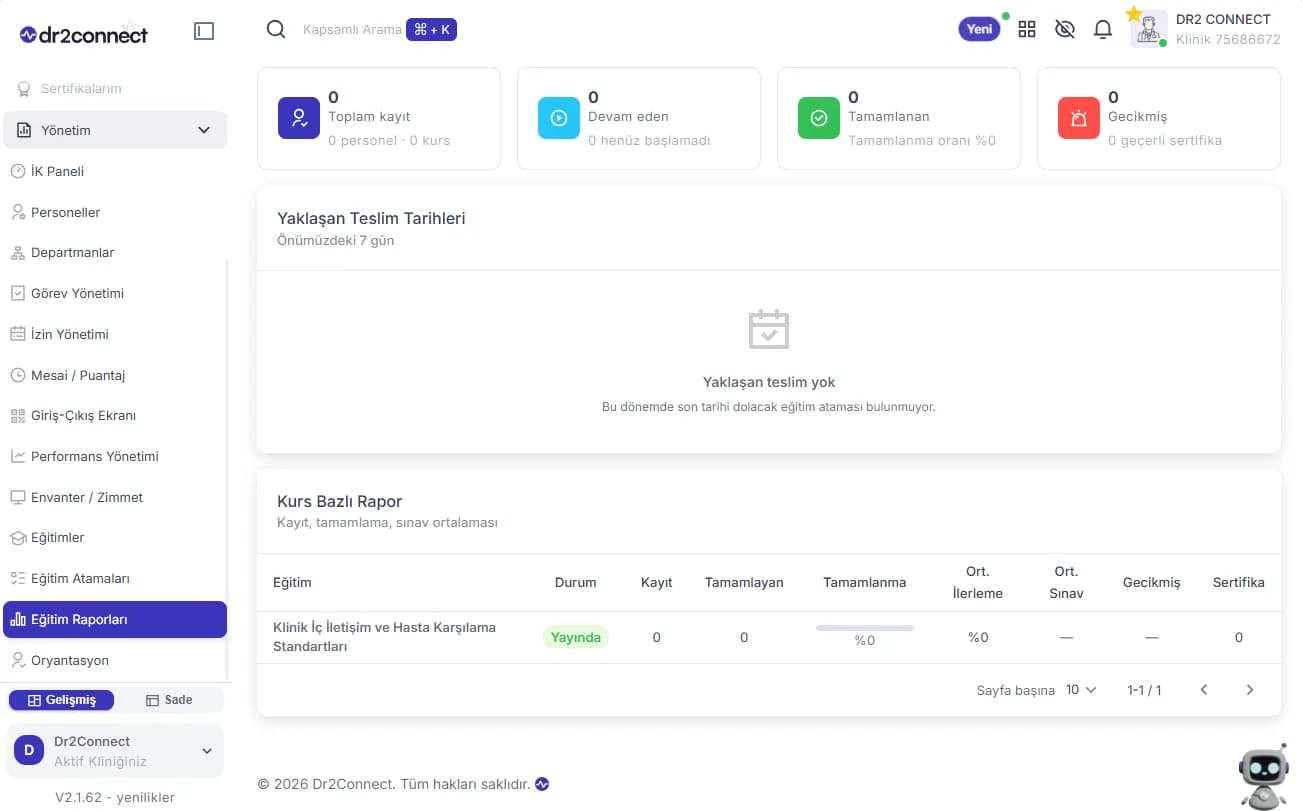The image size is (1303, 811).
Task: Click the chatbot robot assistant icon
Action: click(1263, 777)
